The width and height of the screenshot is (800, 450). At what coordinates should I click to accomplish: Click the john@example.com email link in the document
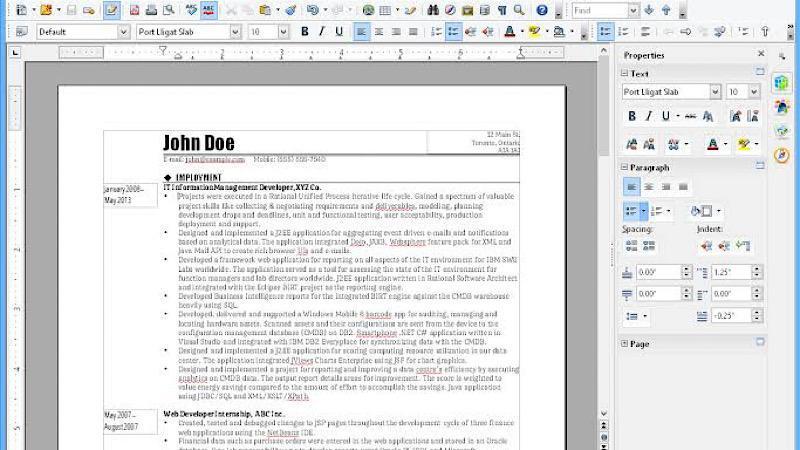click(x=215, y=160)
